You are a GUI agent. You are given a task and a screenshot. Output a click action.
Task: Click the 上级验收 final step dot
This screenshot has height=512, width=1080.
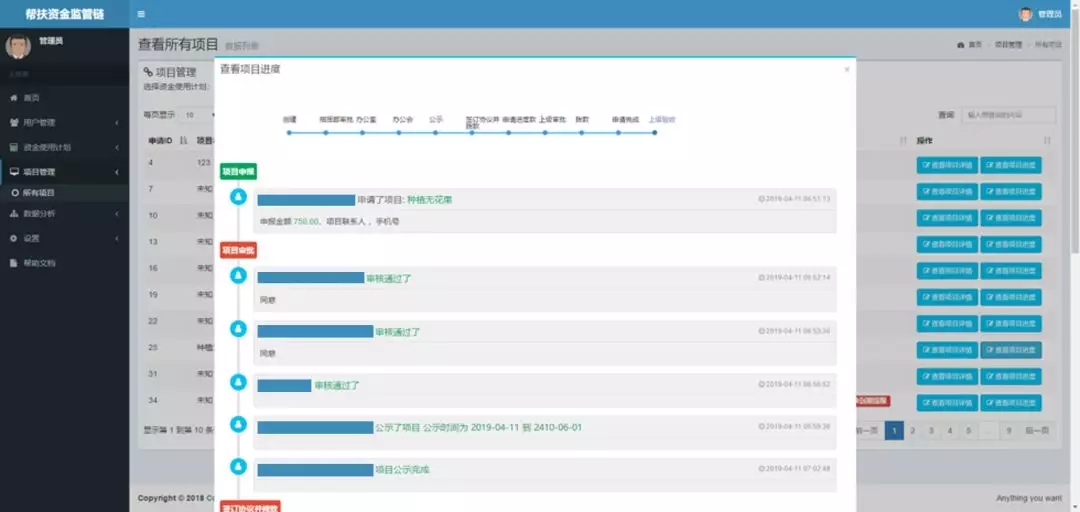(x=654, y=132)
